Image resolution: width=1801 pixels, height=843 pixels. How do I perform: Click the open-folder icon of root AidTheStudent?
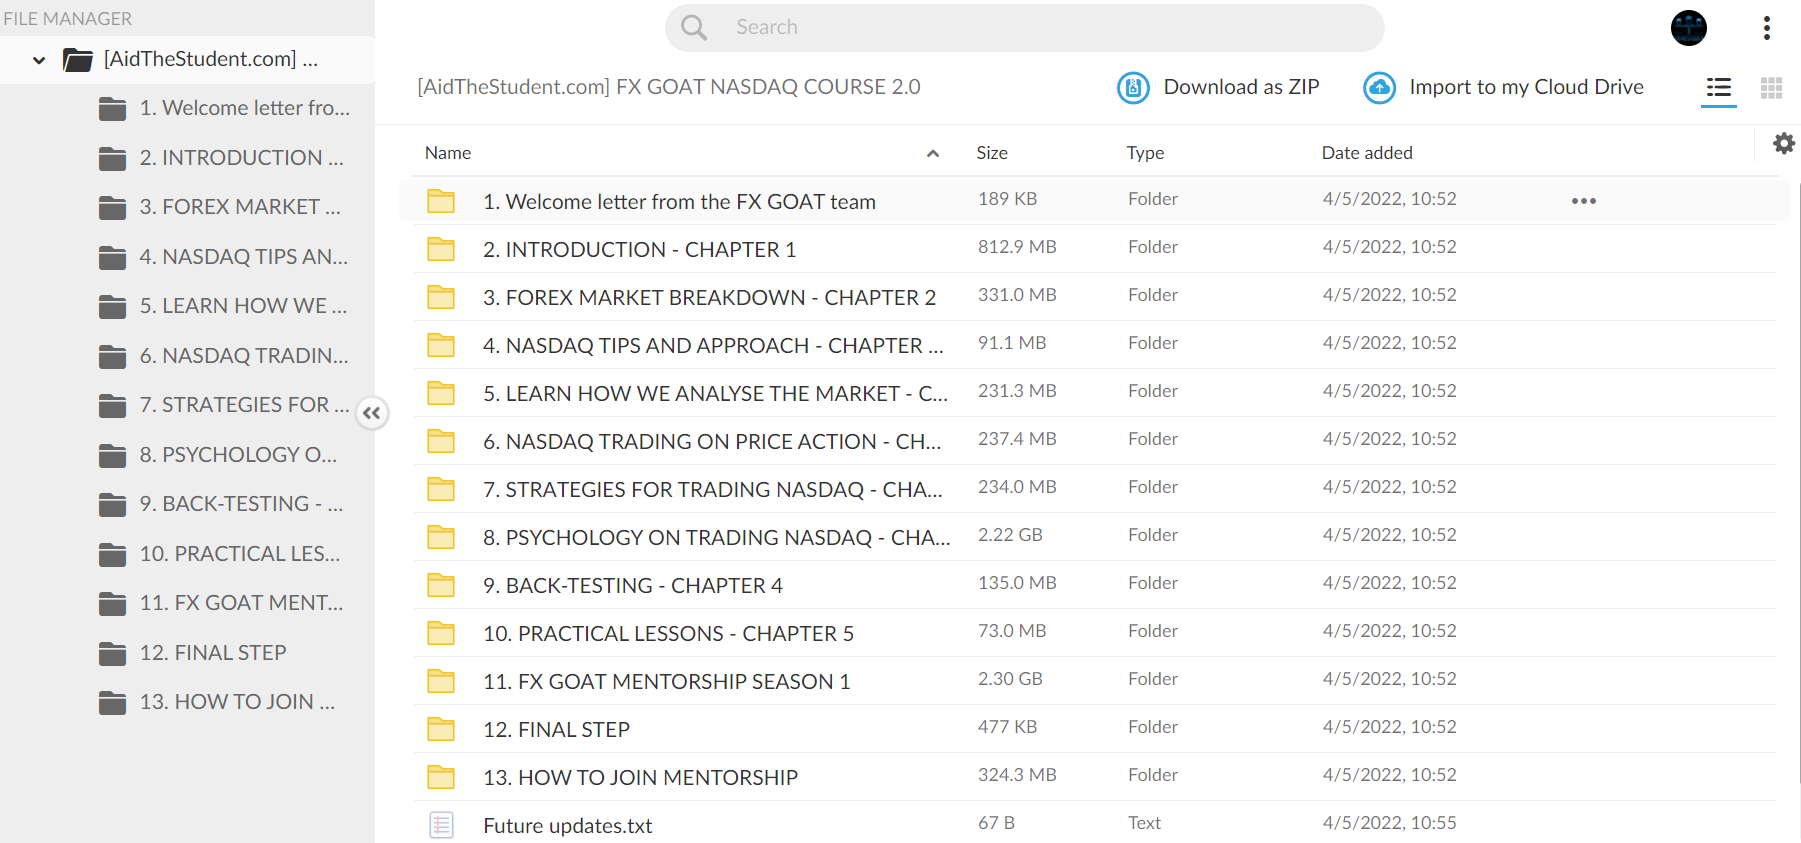pyautogui.click(x=77, y=60)
